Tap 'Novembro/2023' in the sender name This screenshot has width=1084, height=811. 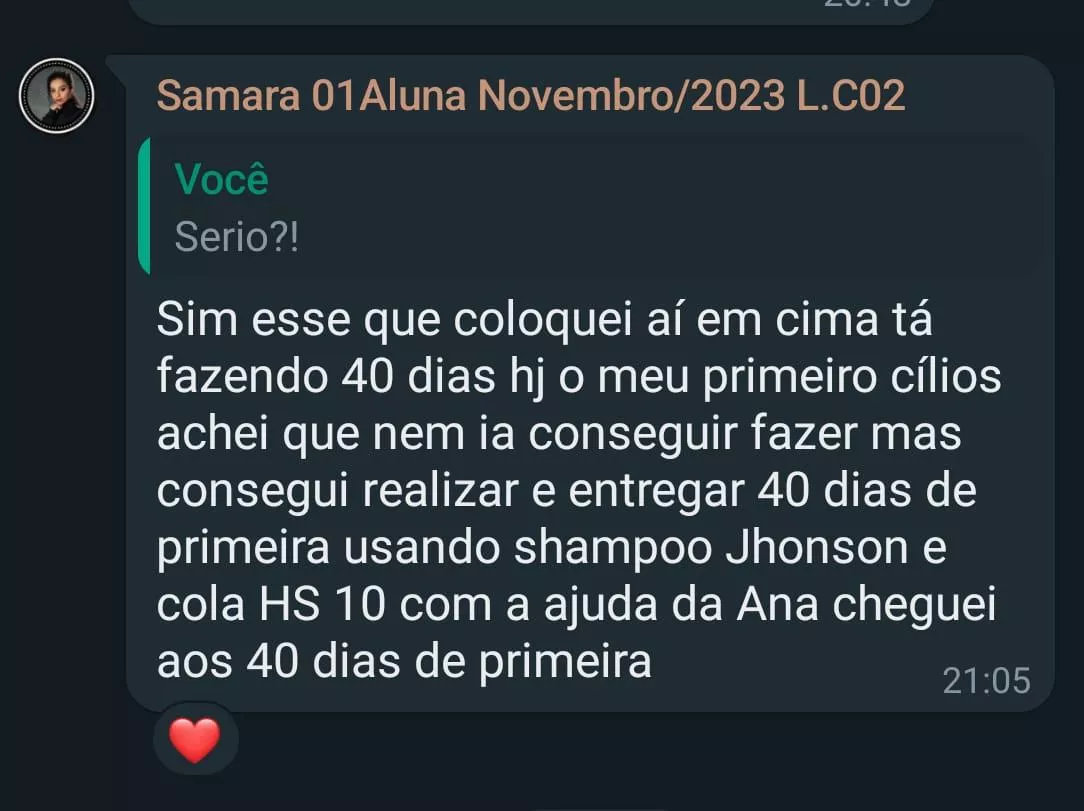pyautogui.click(x=632, y=95)
